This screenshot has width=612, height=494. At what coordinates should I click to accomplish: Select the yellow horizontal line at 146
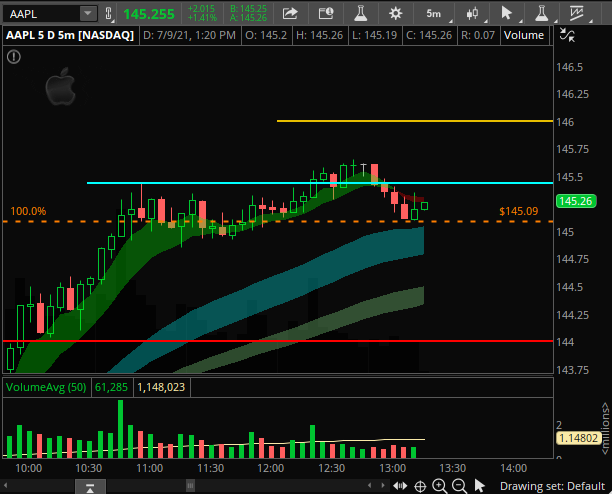pyautogui.click(x=415, y=121)
